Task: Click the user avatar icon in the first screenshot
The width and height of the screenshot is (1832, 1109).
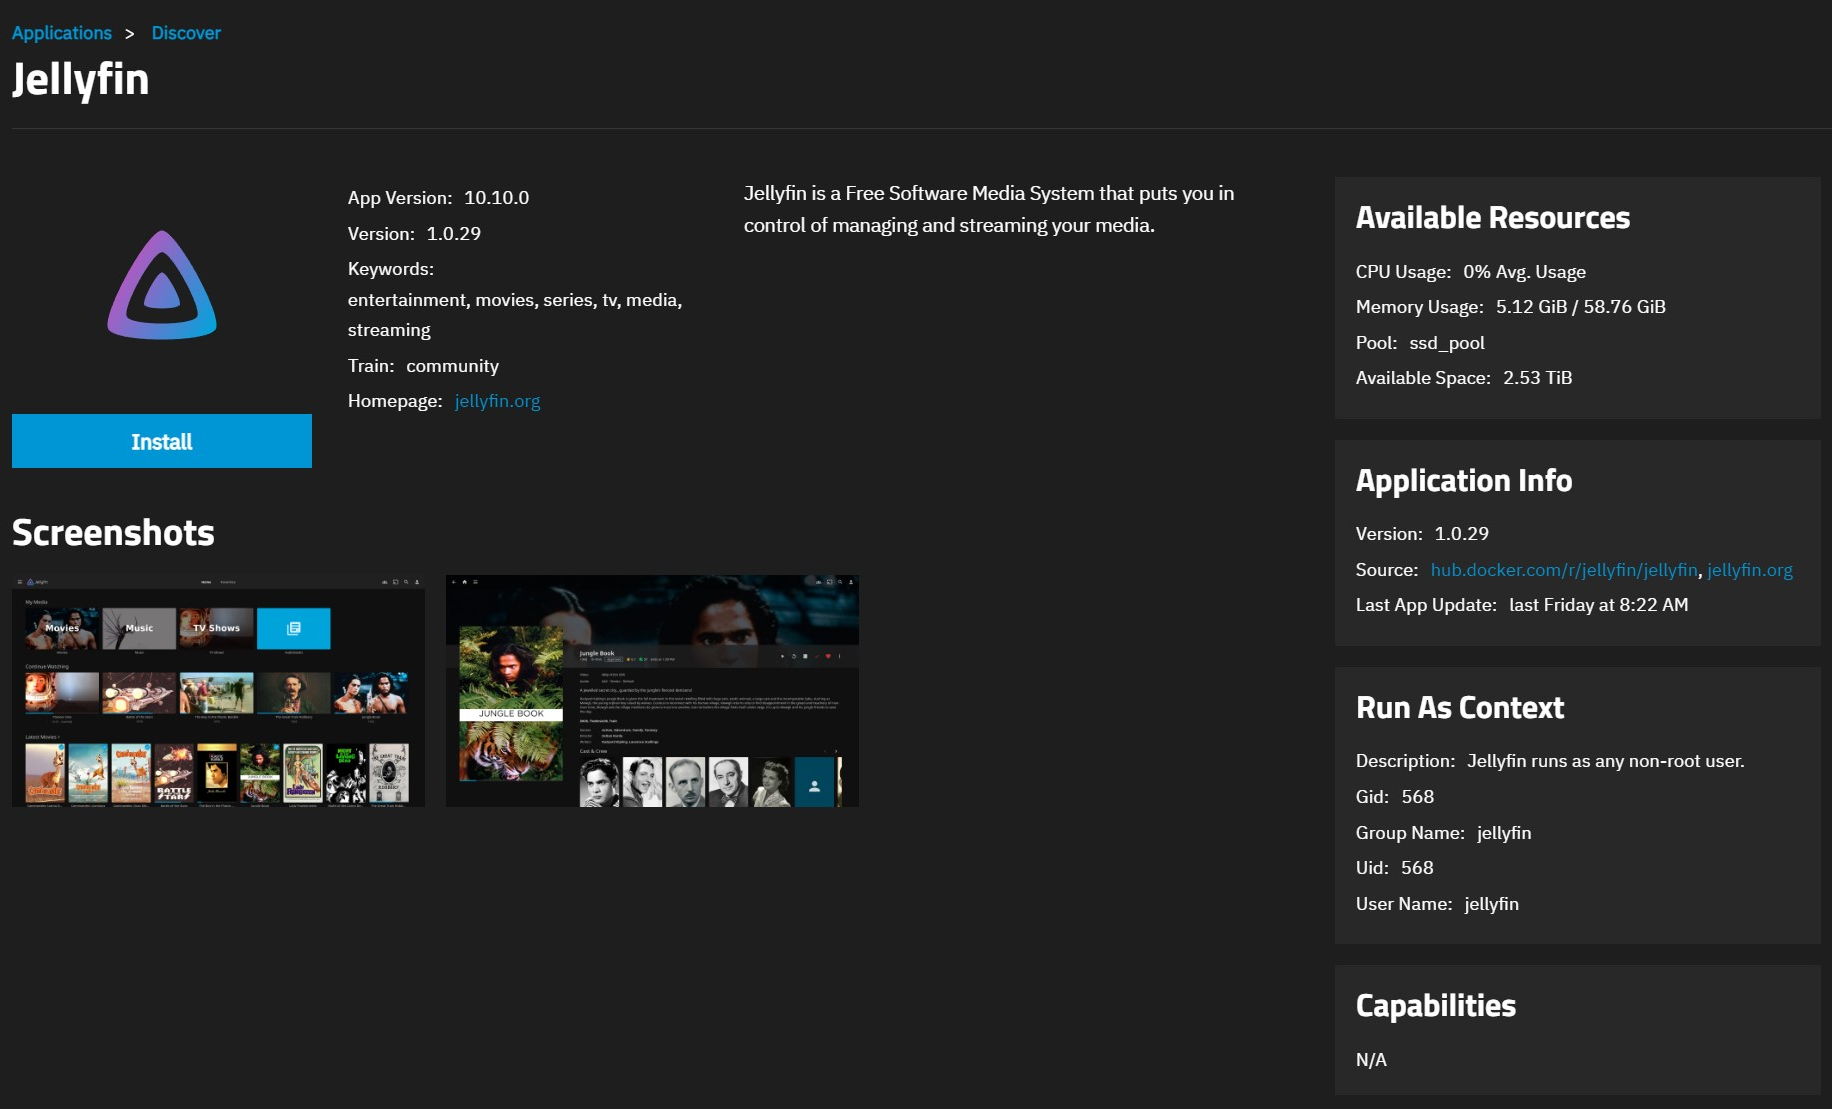Action: [x=417, y=582]
